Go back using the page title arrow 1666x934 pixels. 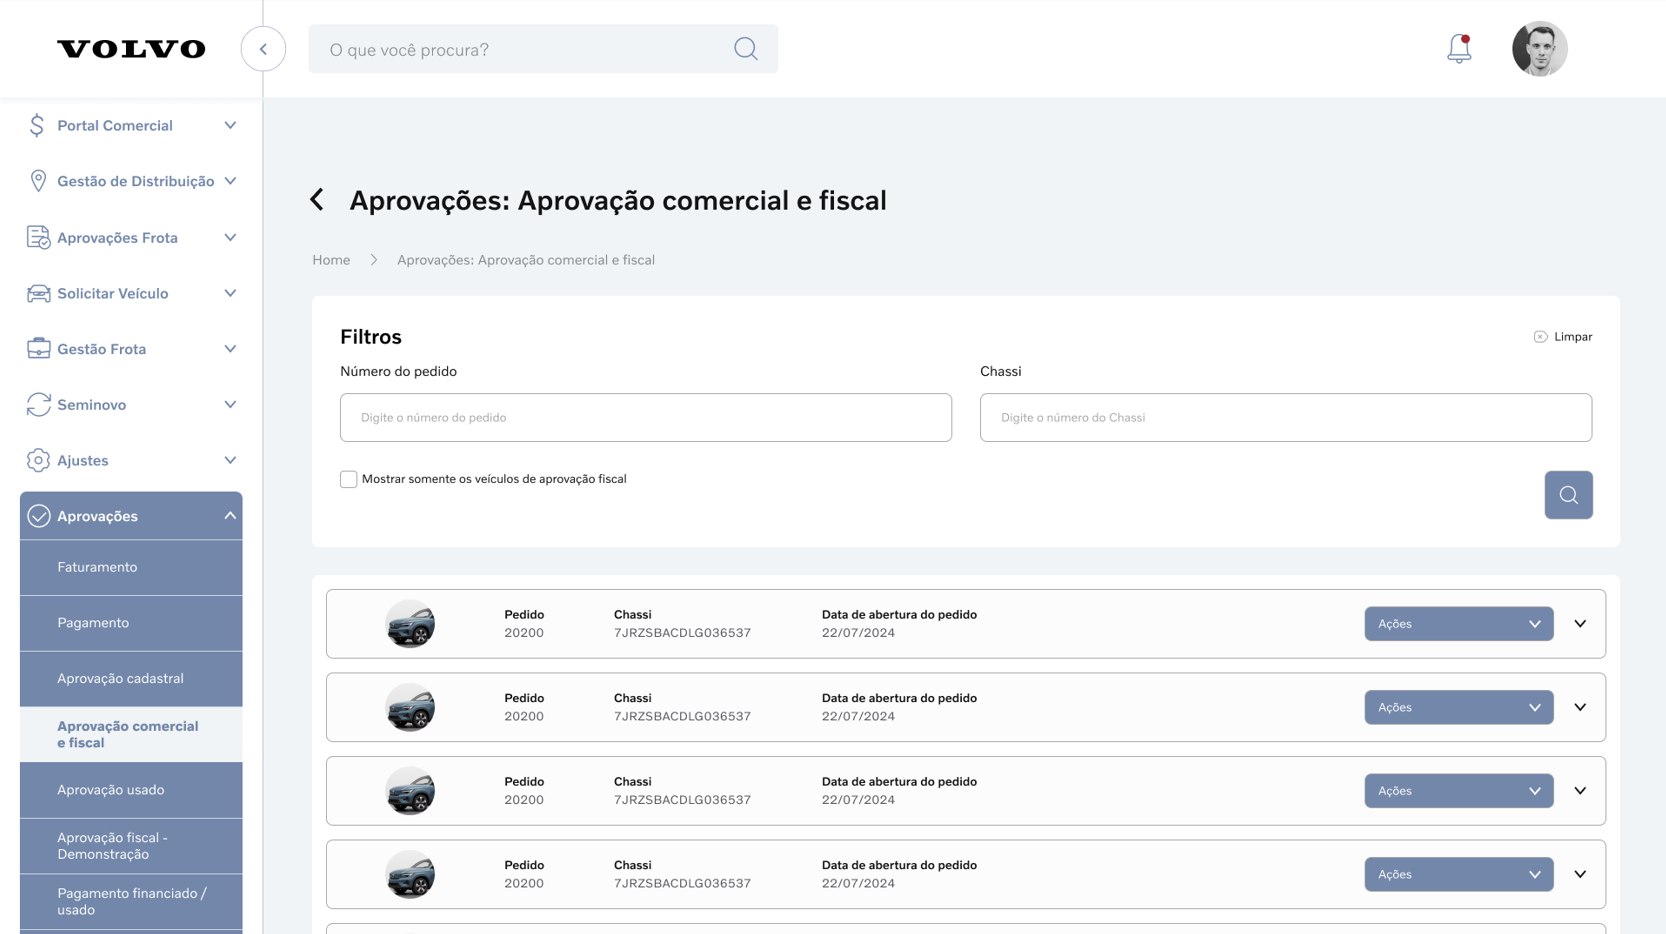pos(318,200)
